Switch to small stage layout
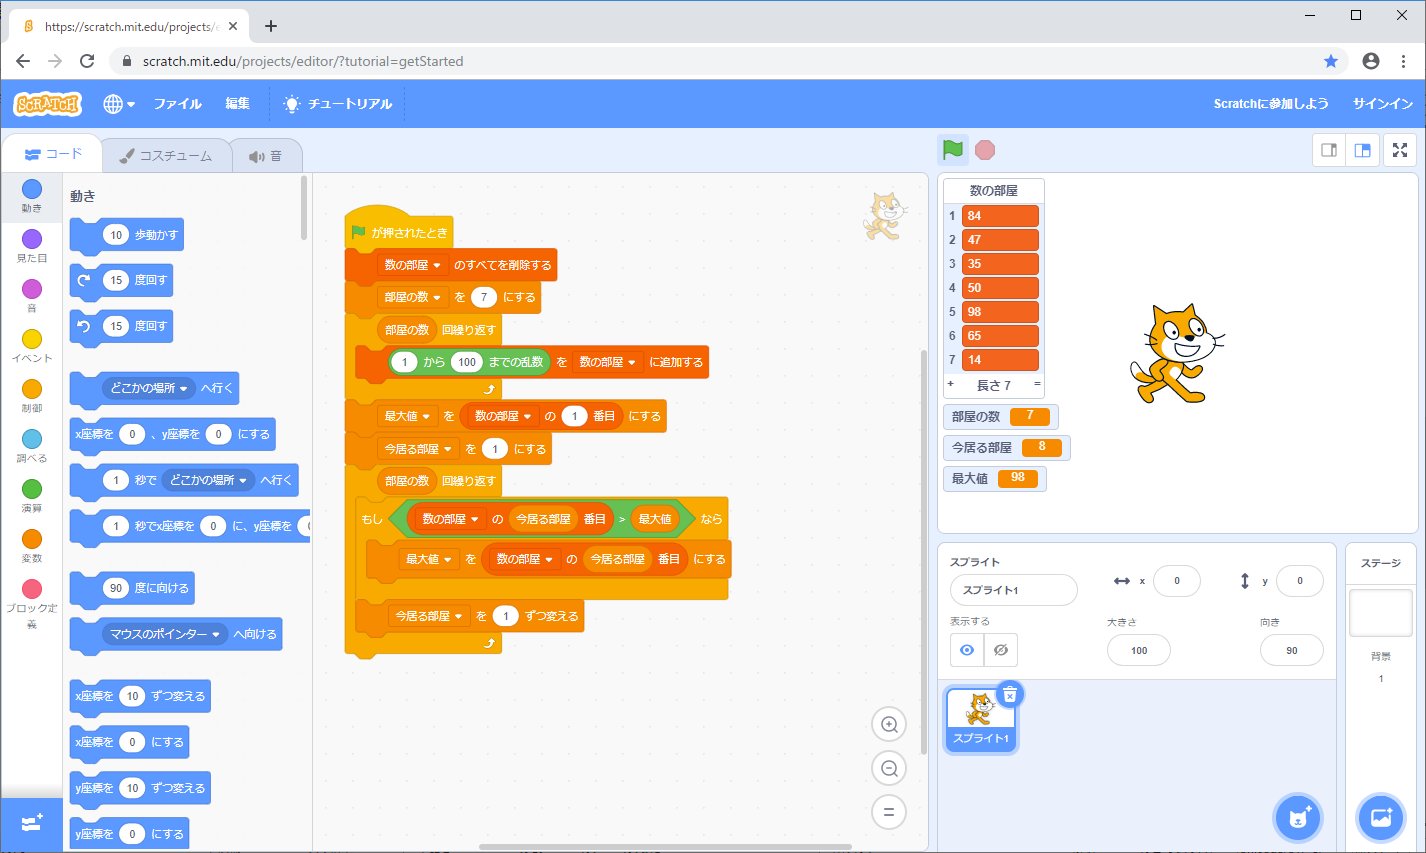1426x853 pixels. (1329, 150)
